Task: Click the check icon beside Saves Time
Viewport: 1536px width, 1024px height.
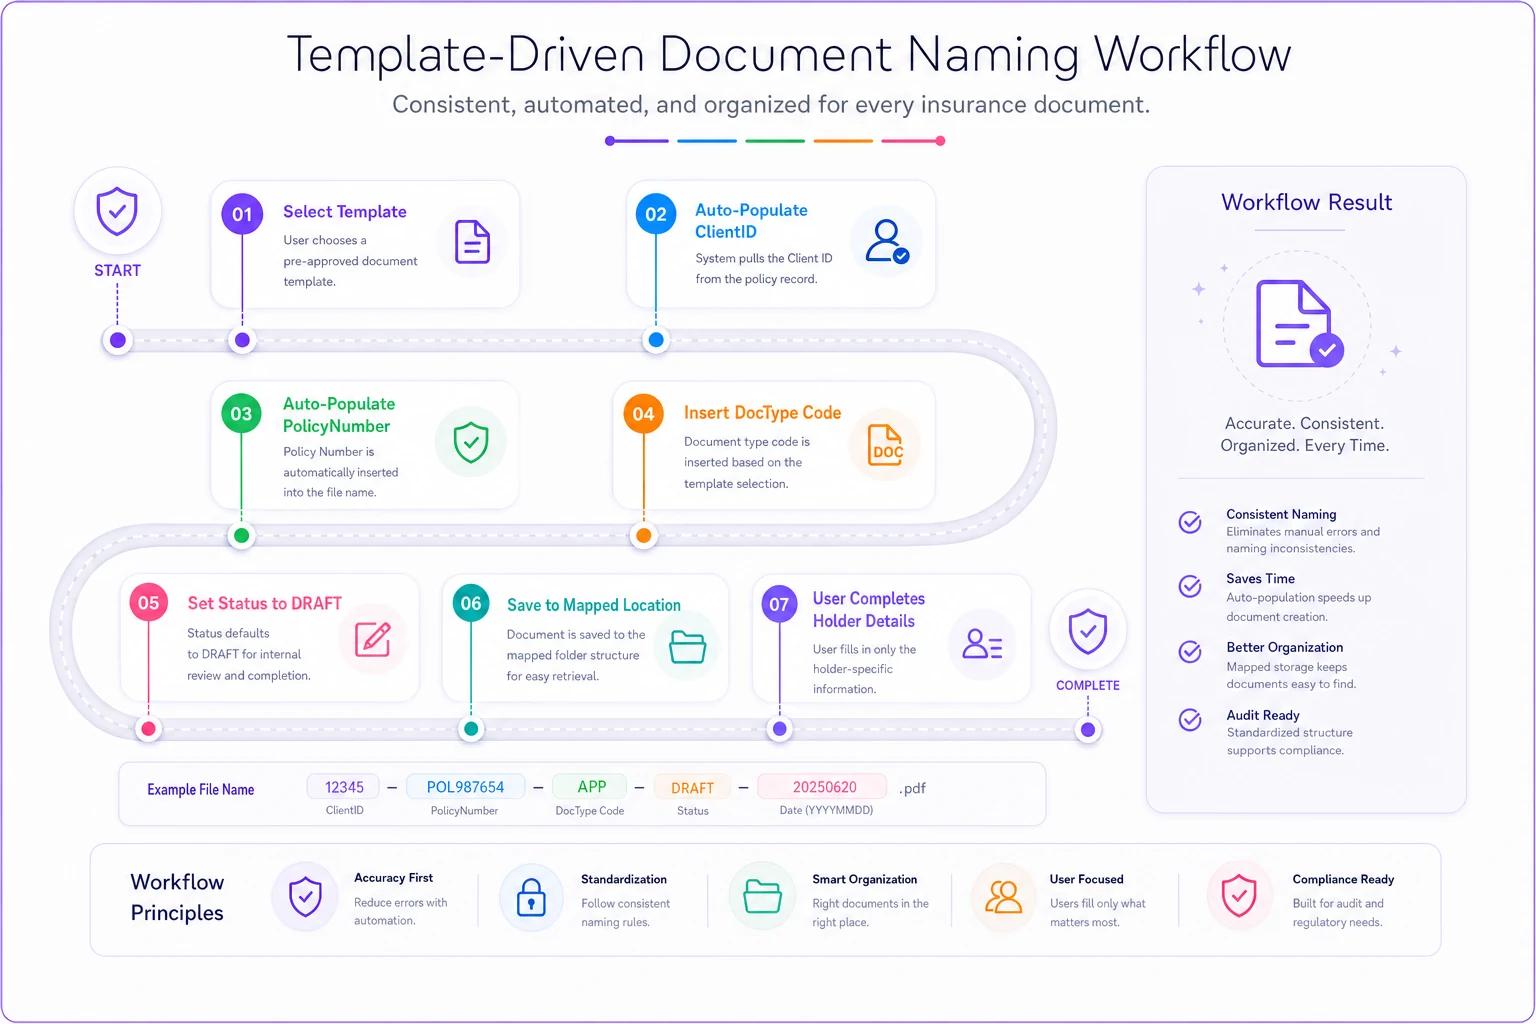Action: pyautogui.click(x=1190, y=586)
